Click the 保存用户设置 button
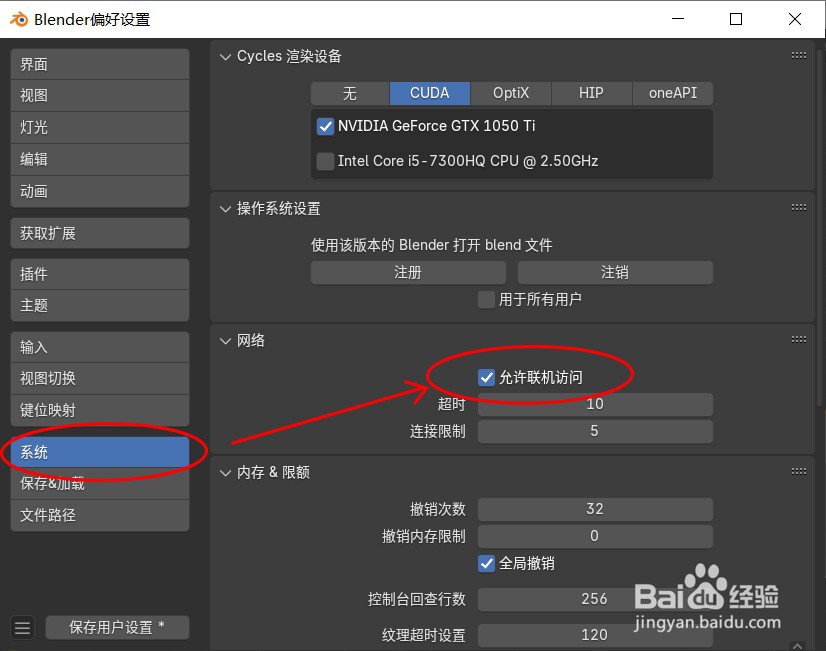This screenshot has width=826, height=651. [x=117, y=627]
